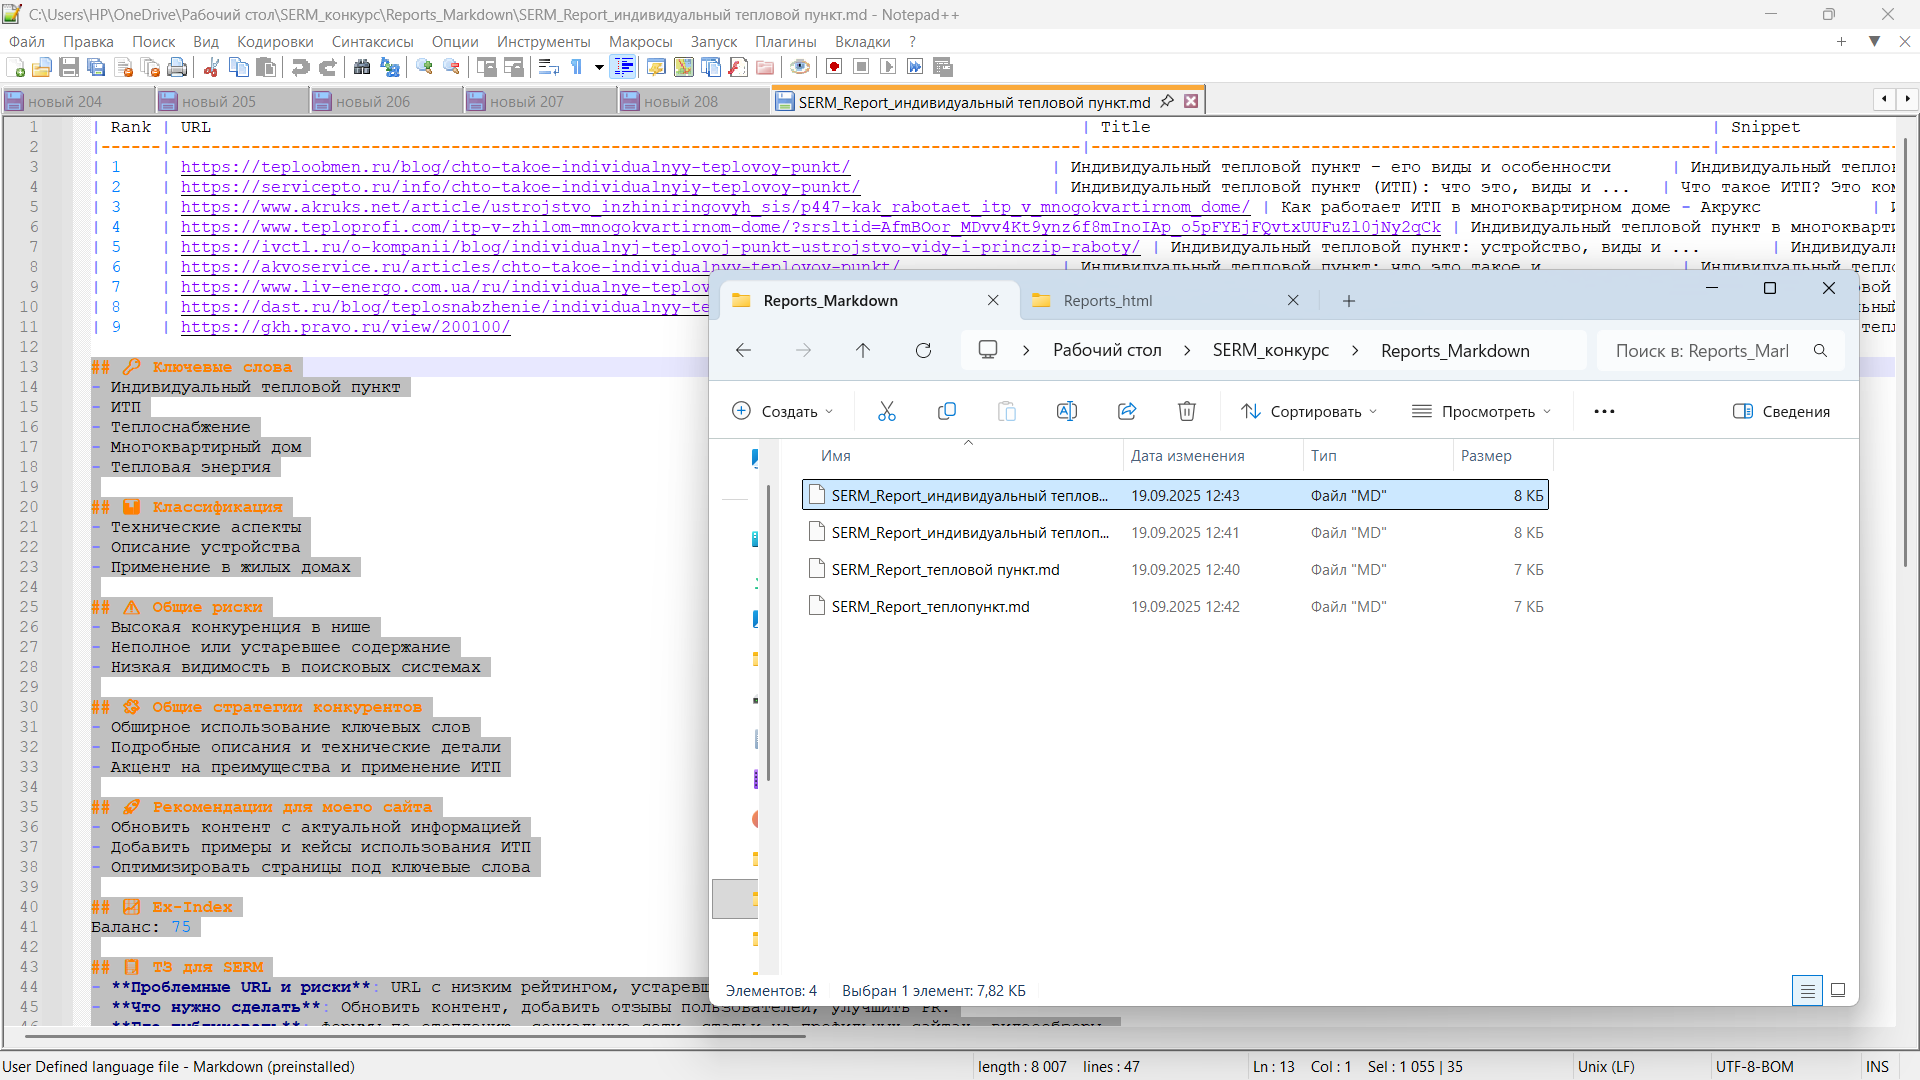This screenshot has height=1080, width=1920.
Task: Toggle show all characters pilcrow icon
Action: [x=576, y=67]
